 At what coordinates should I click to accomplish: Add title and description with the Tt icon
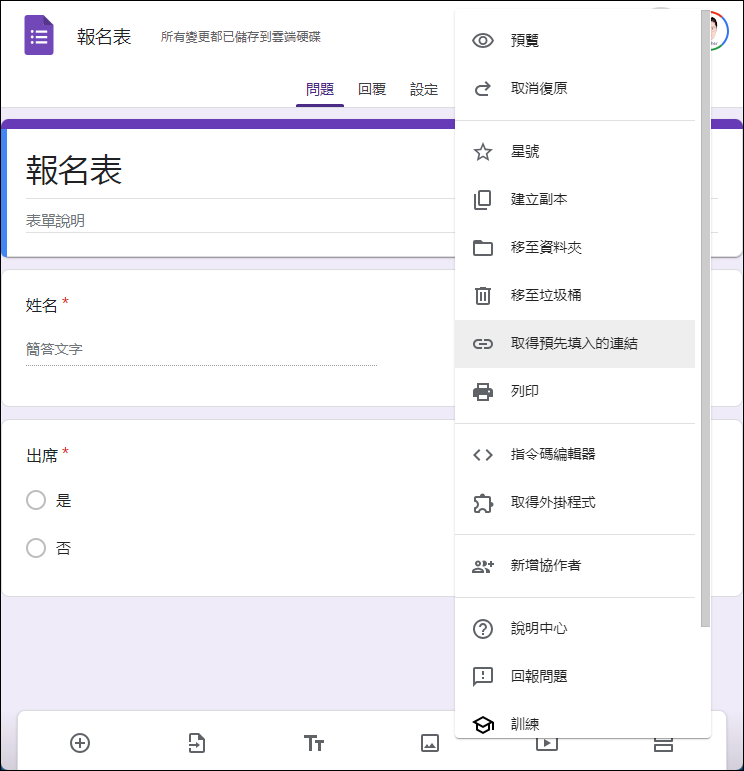(314, 743)
